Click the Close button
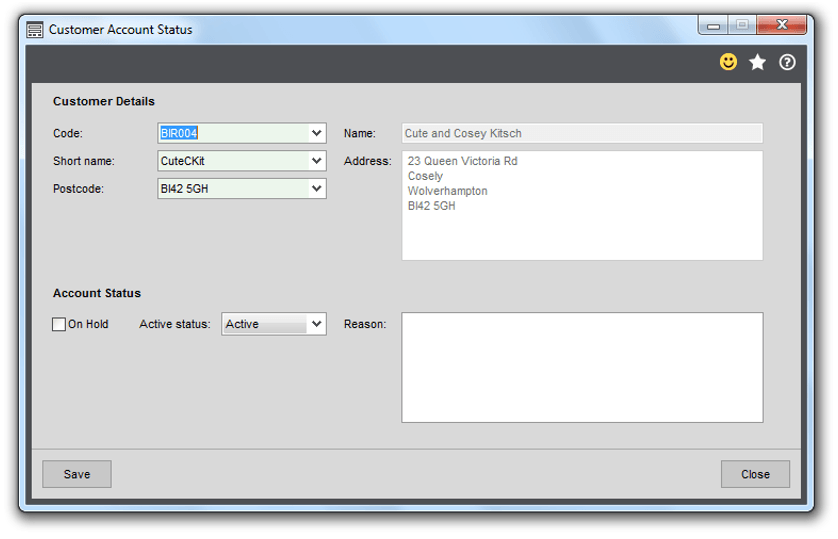This screenshot has height=539, width=838. [x=755, y=474]
